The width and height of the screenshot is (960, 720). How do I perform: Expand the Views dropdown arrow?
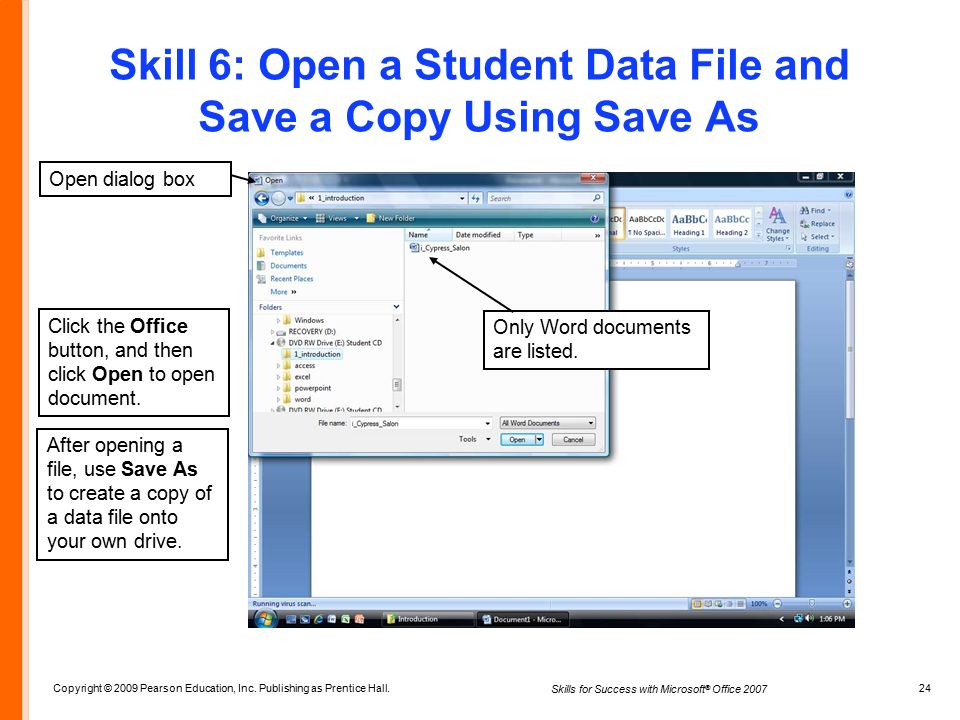click(x=356, y=219)
